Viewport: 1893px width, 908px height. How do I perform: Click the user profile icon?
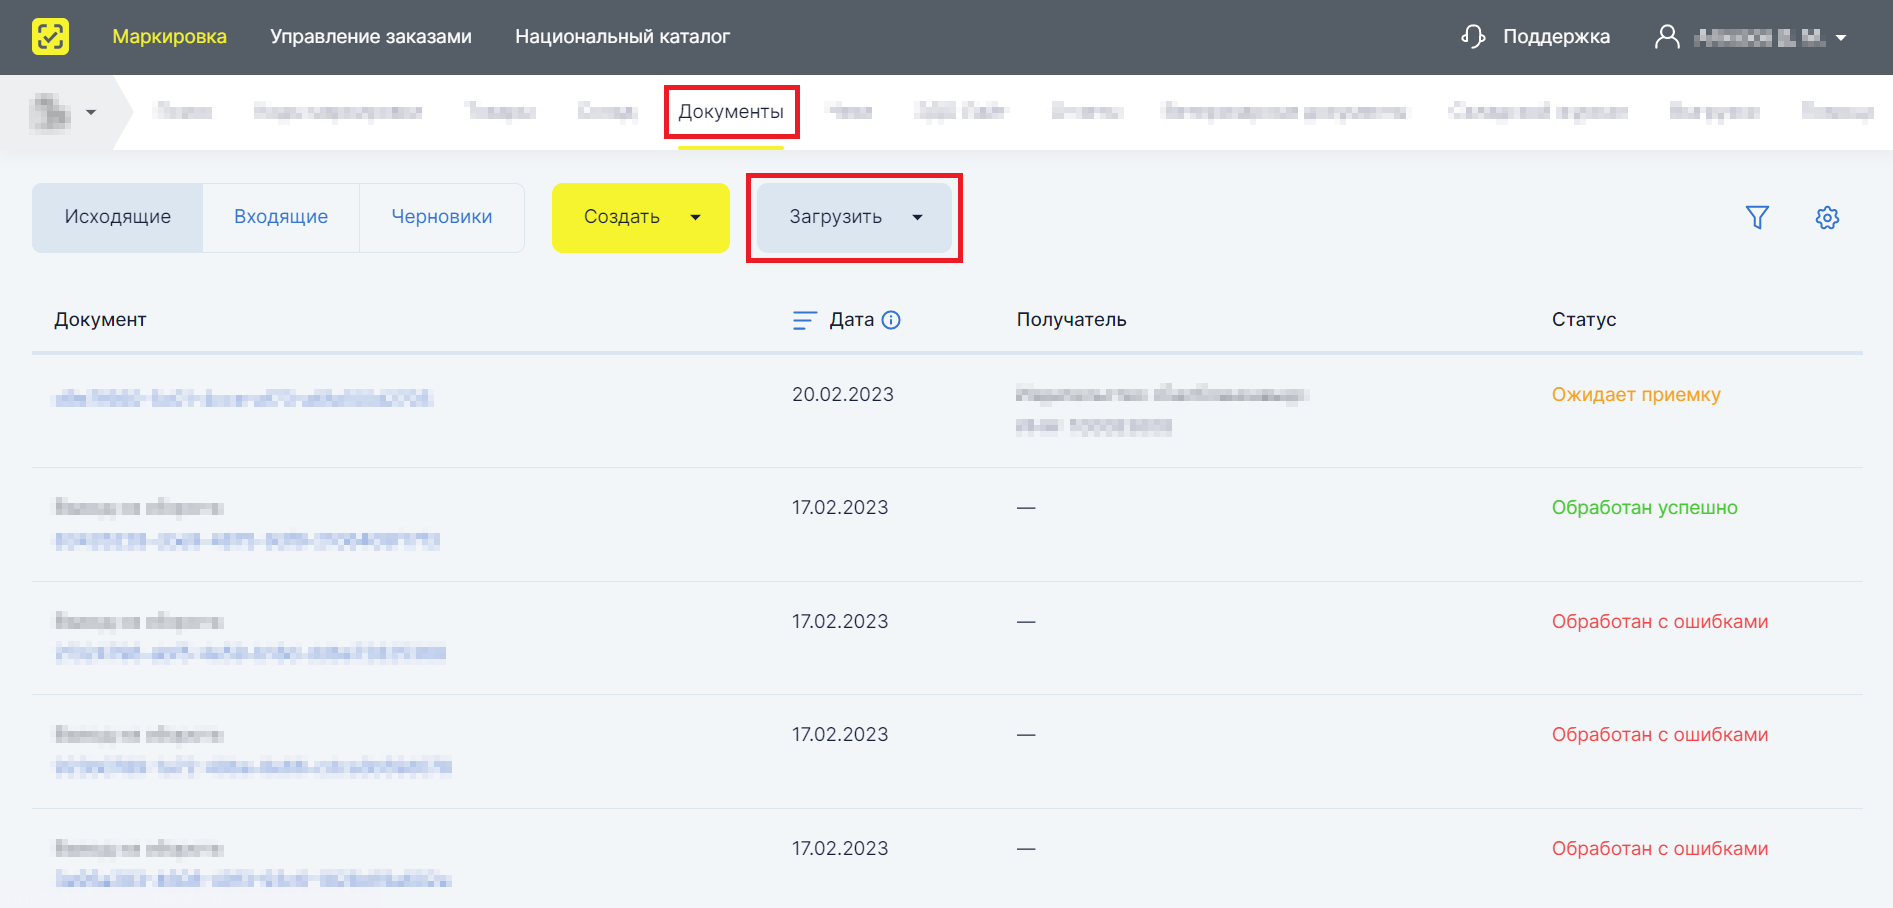click(x=1667, y=37)
